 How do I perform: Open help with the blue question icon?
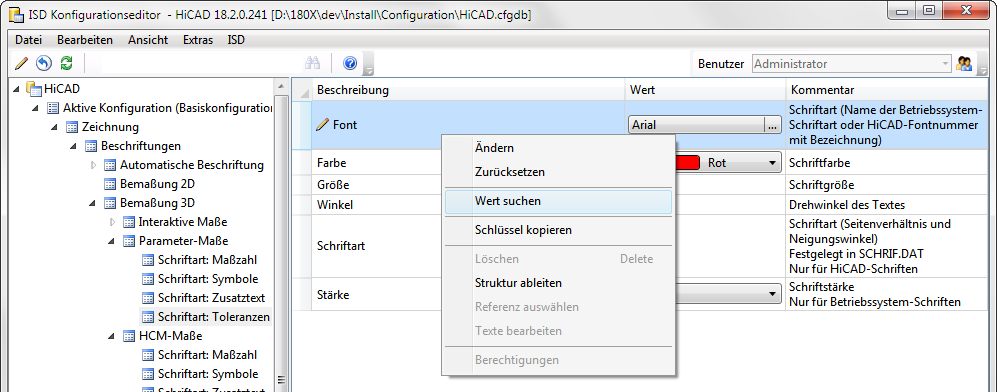coord(350,64)
